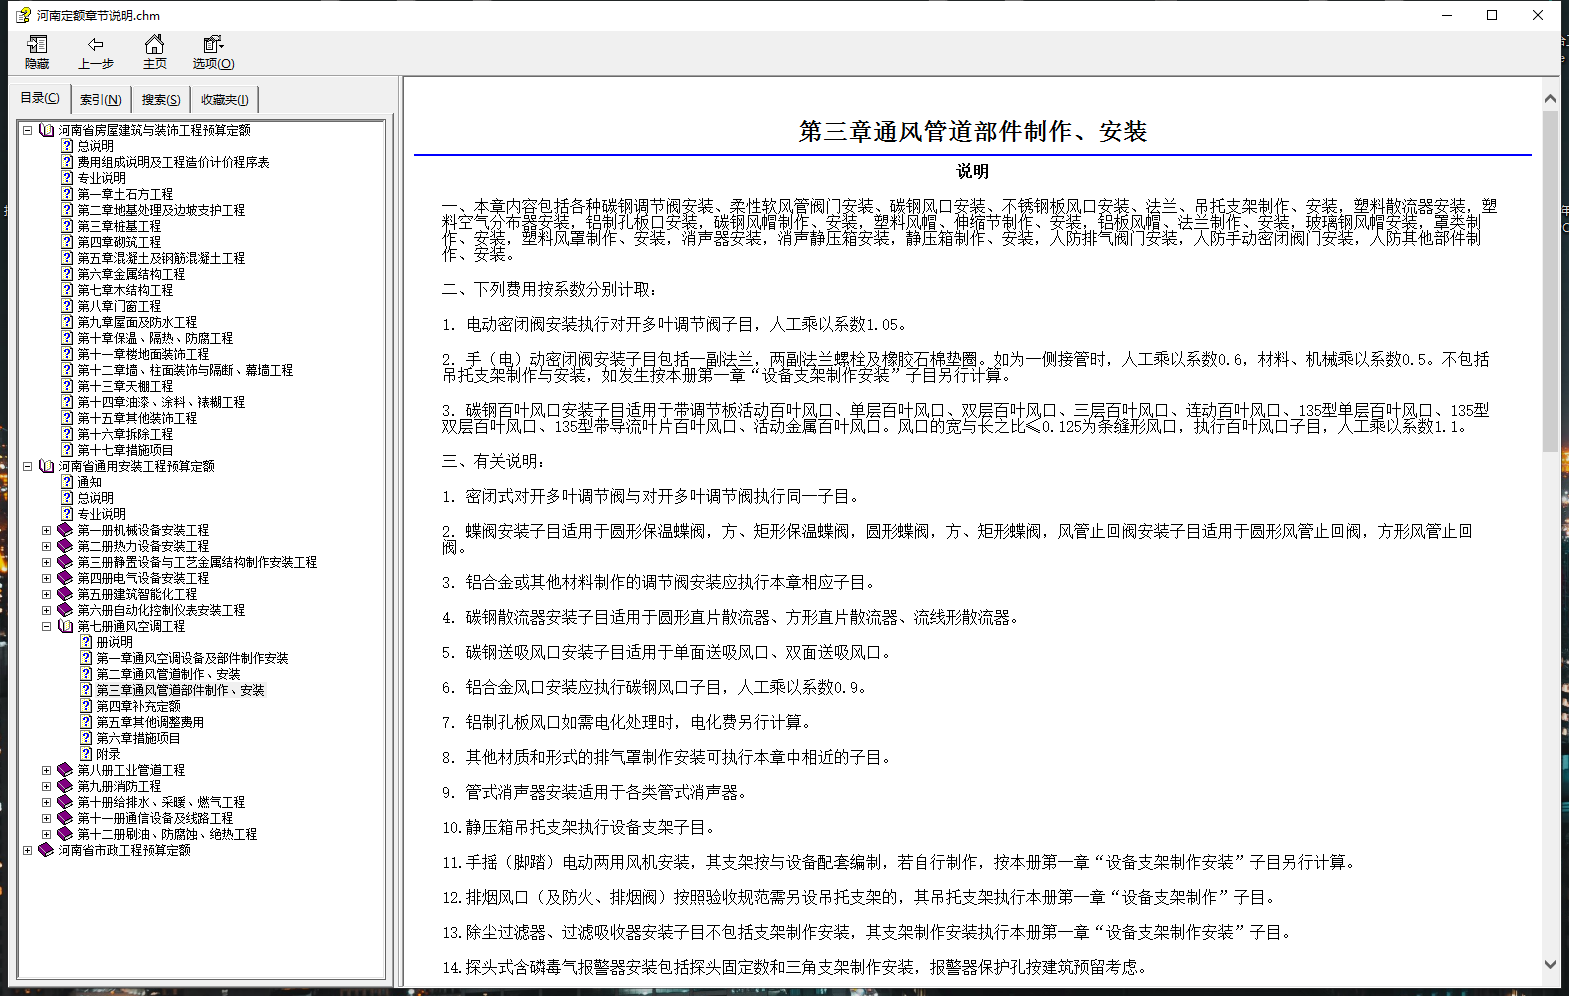Click the purple book icon of 第九册消防工程
The image size is (1569, 996).
click(65, 786)
